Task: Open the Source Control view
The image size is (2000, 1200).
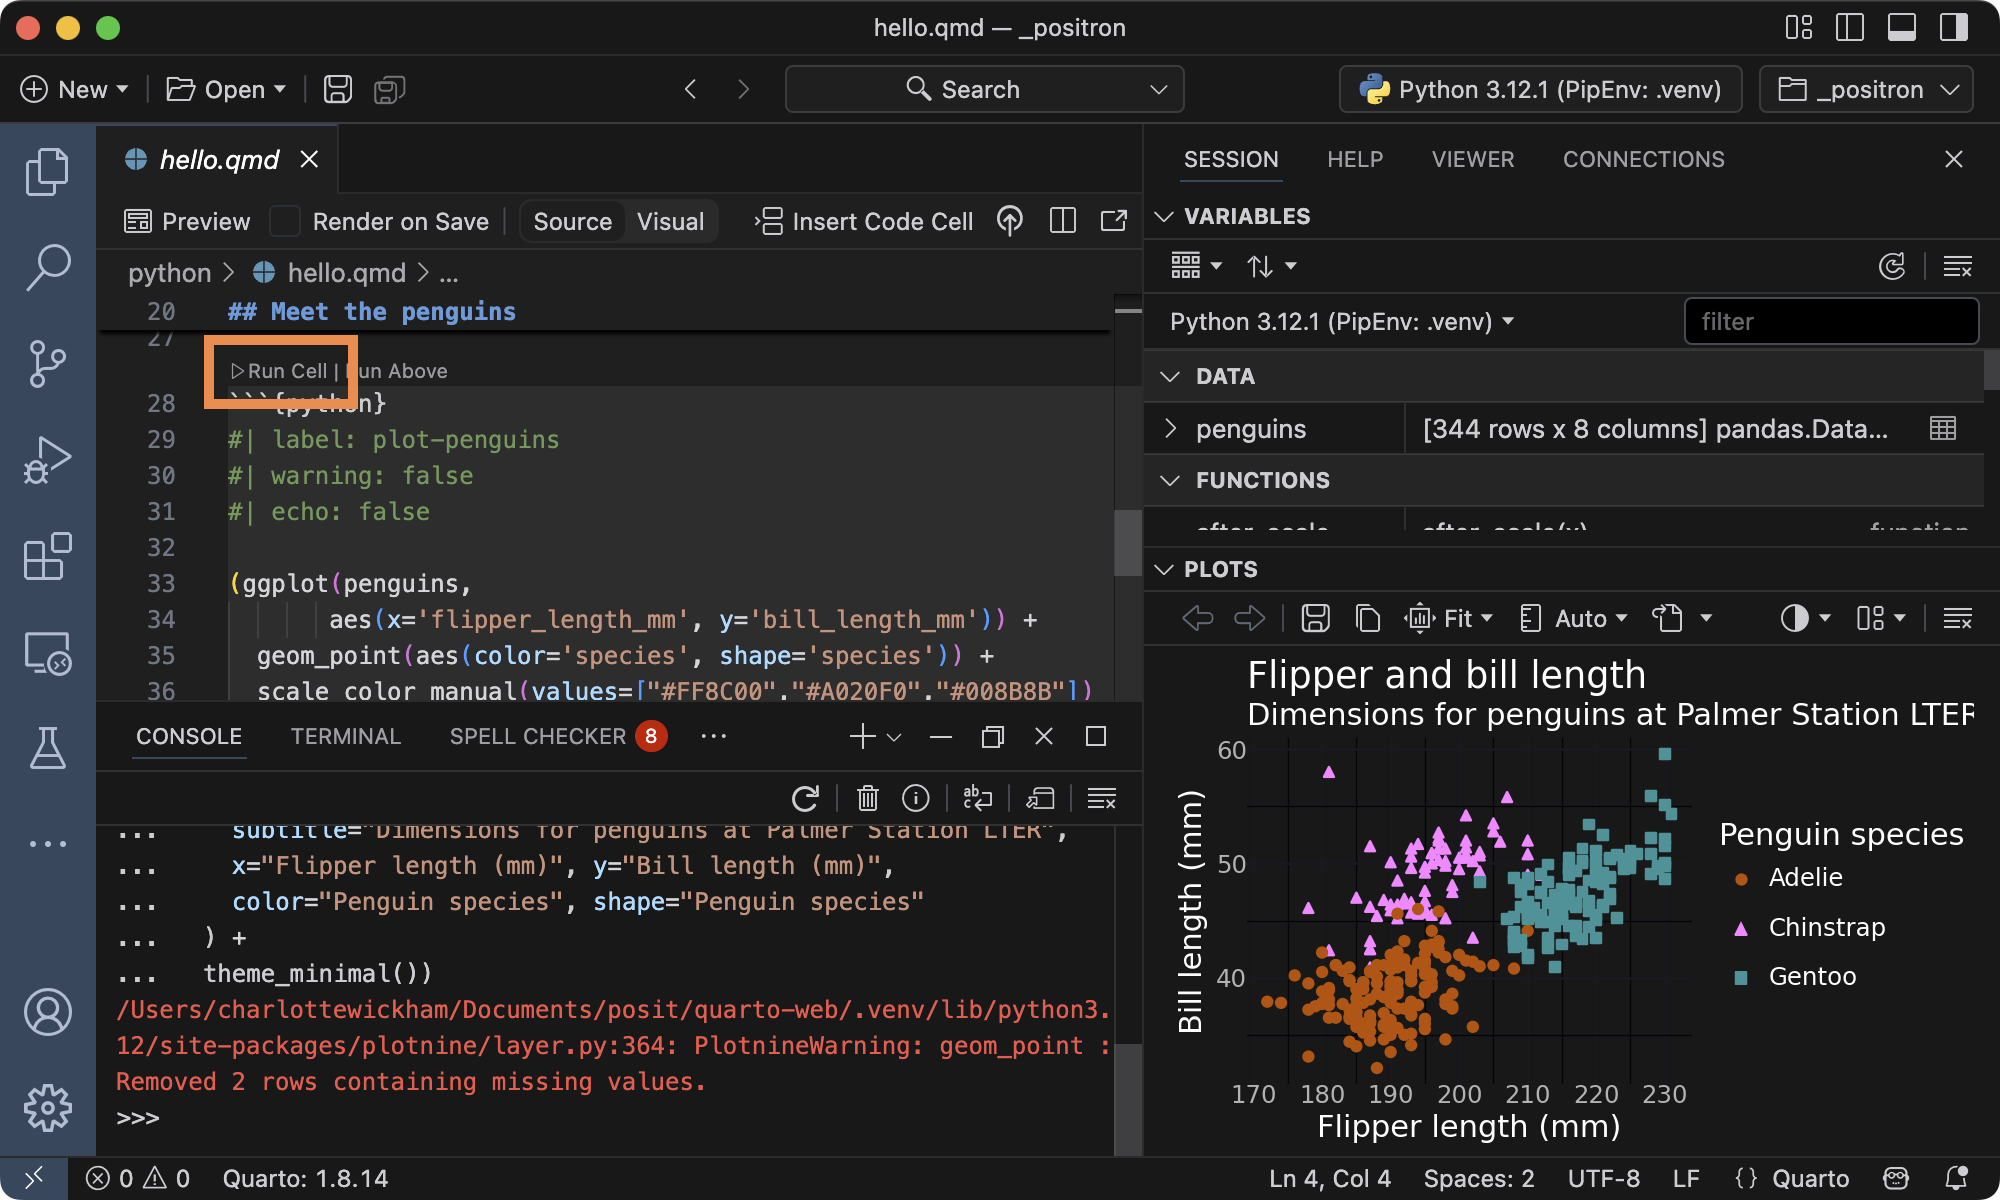Action: coord(47,363)
